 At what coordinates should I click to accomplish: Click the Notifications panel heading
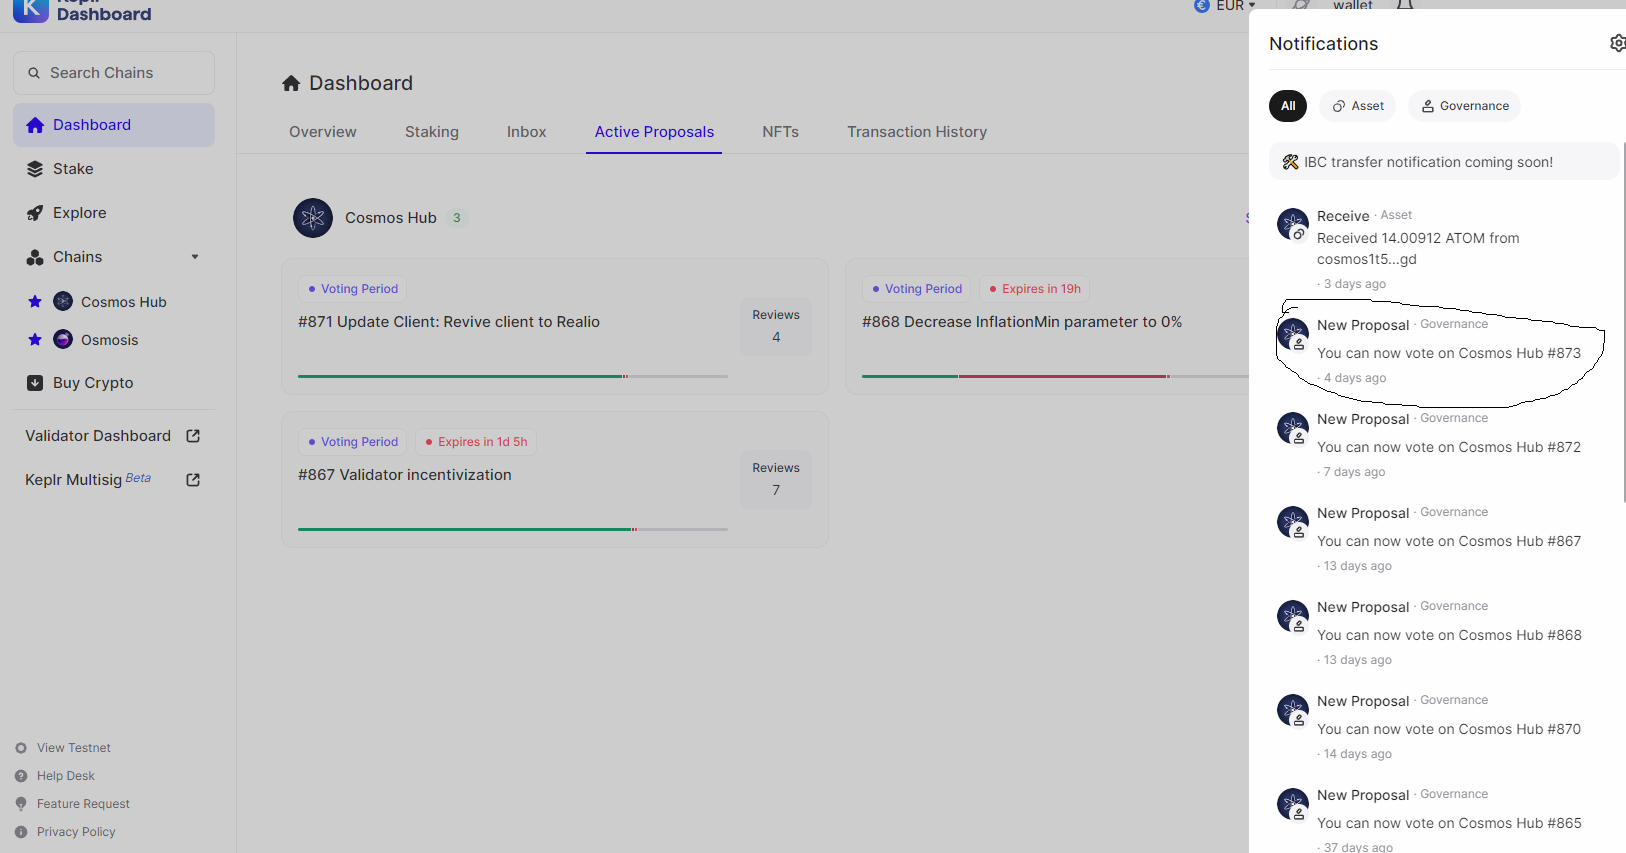1323,44
